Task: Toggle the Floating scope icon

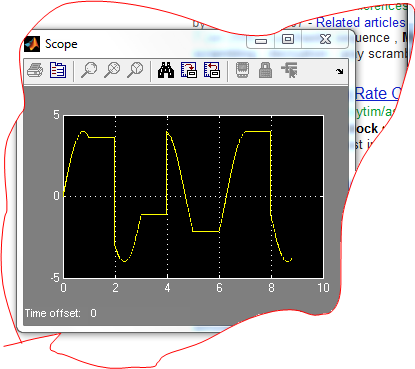Action: [x=242, y=70]
